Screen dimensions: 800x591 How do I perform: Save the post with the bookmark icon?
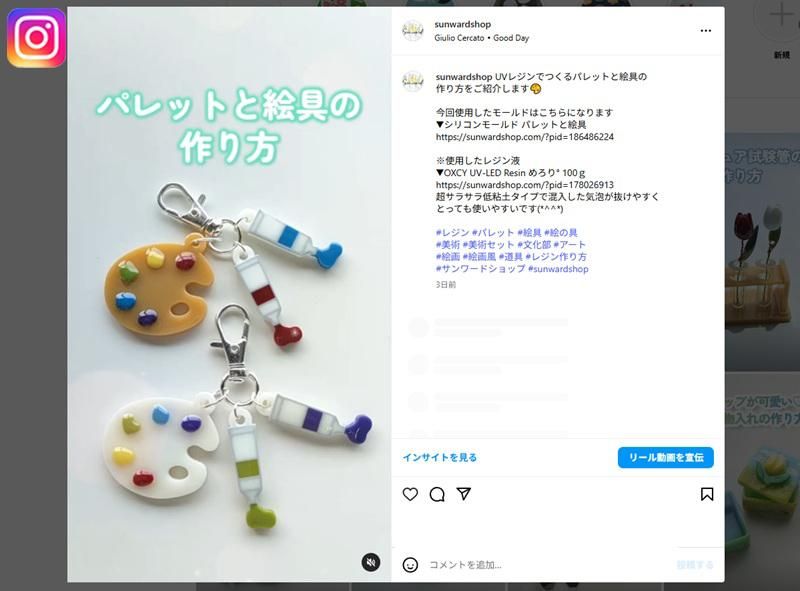point(707,494)
